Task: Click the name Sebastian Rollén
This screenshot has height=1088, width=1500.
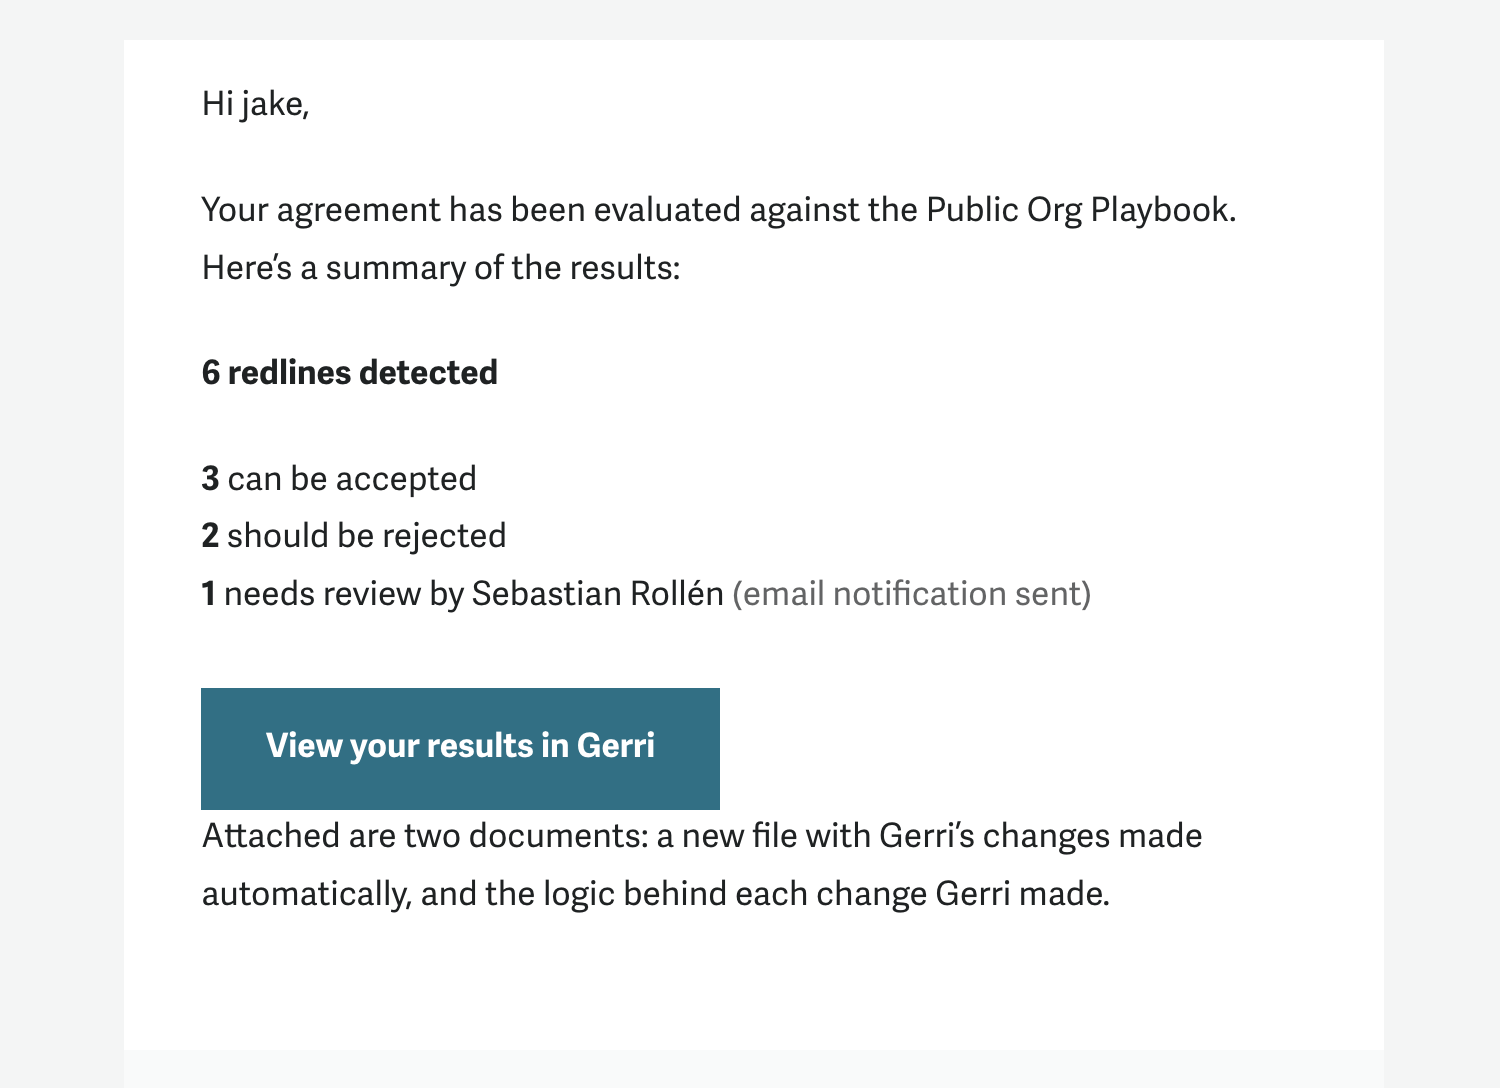Action: coord(597,594)
